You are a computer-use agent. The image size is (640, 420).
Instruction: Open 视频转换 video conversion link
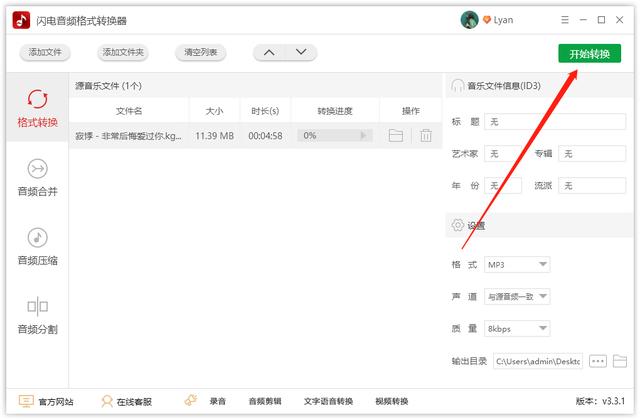point(392,402)
